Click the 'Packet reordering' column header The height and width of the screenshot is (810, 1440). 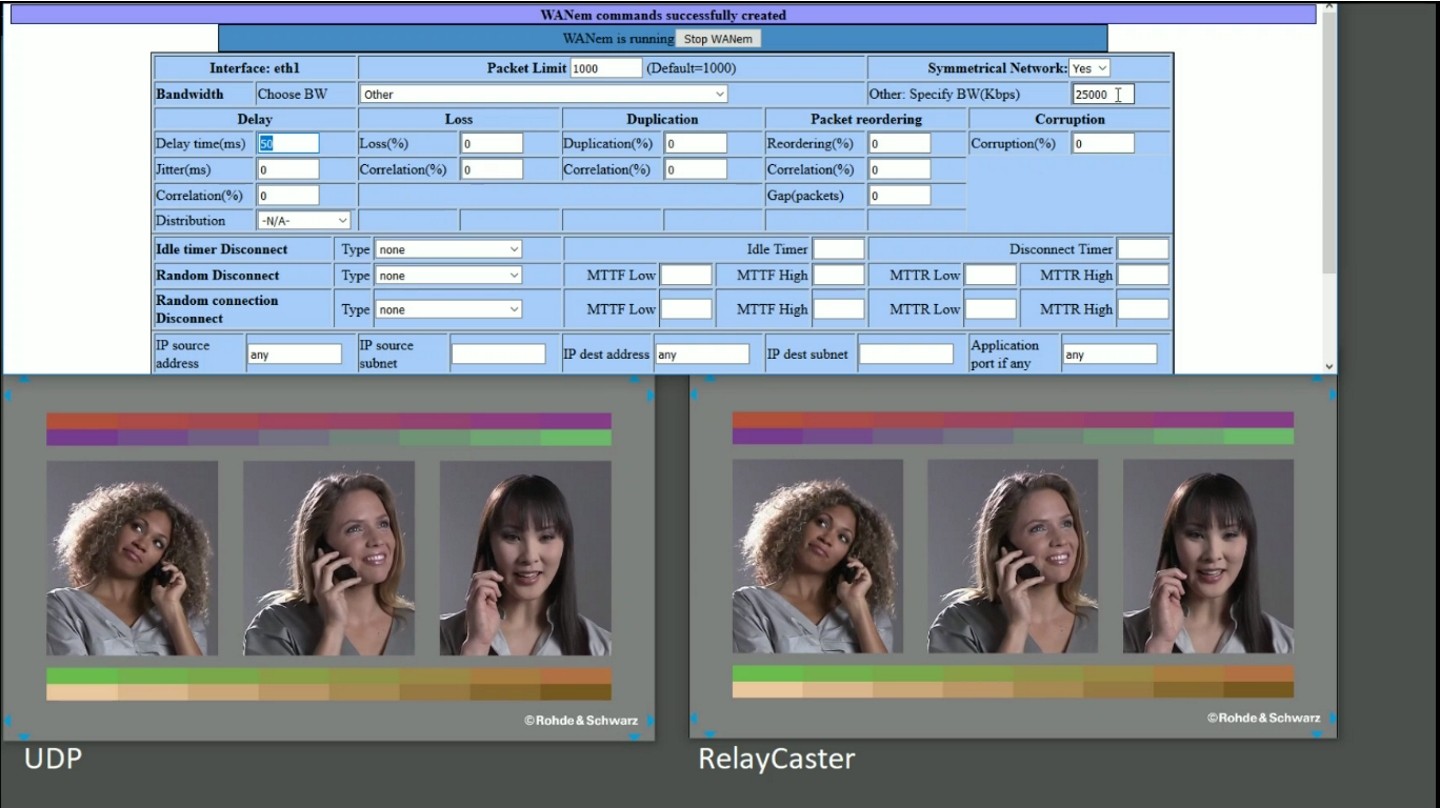click(x=866, y=119)
